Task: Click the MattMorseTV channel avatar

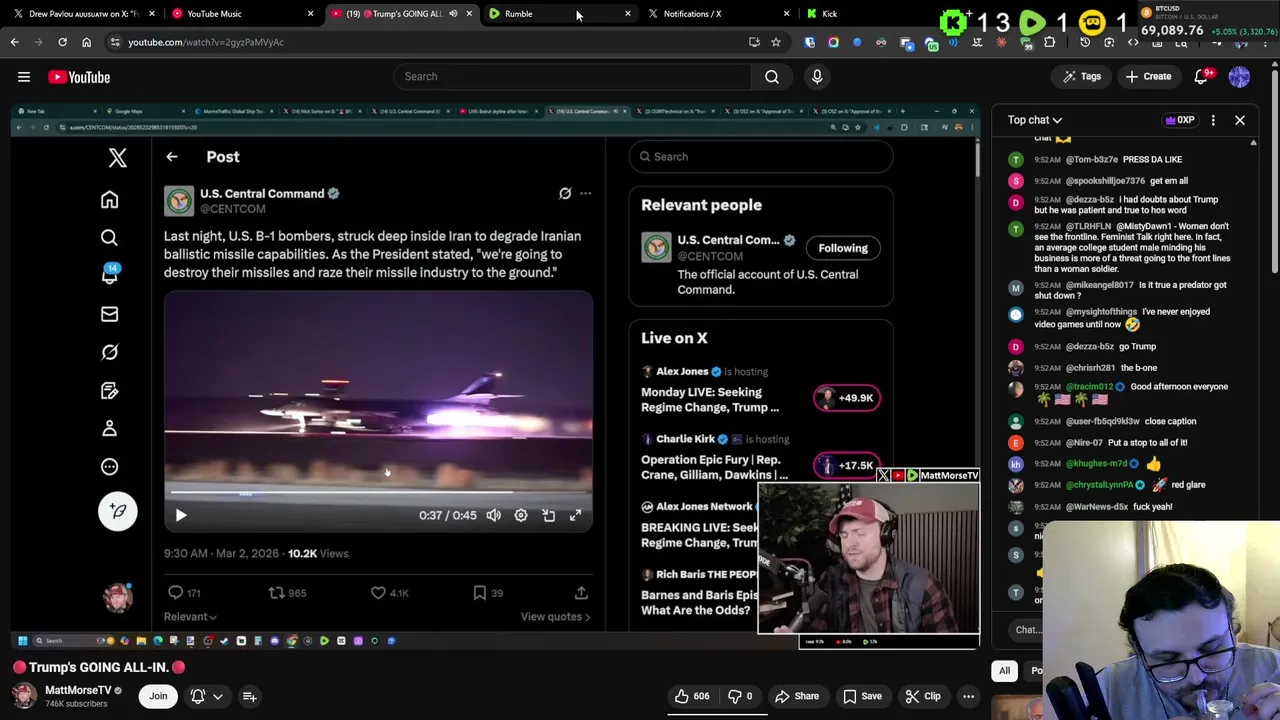Action: 24,696
